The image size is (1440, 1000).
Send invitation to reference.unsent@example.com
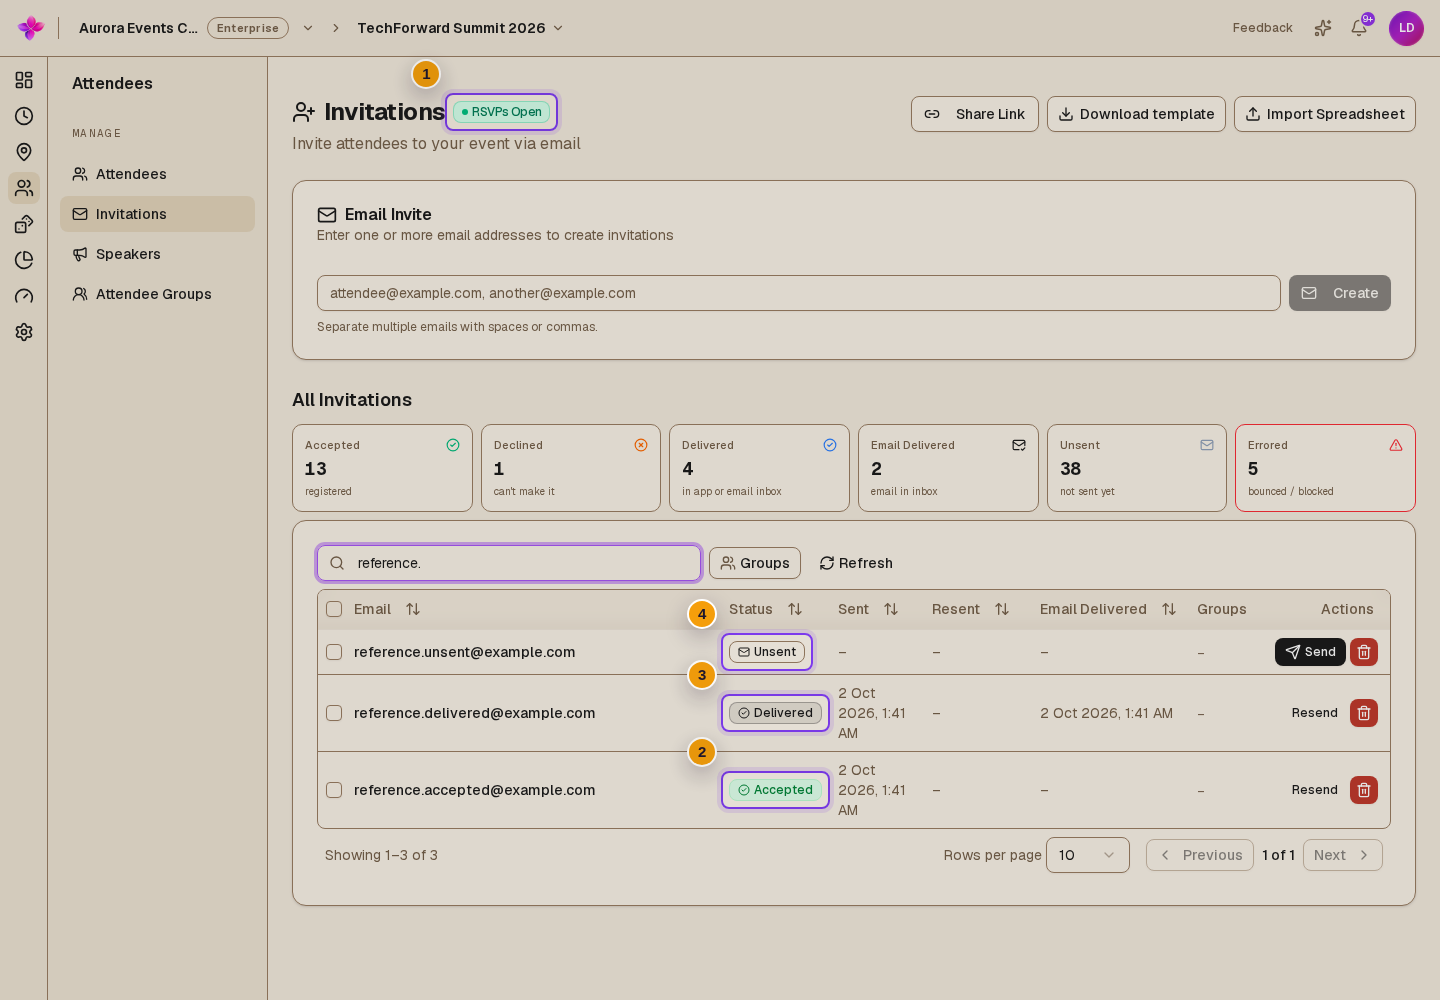tap(1310, 652)
